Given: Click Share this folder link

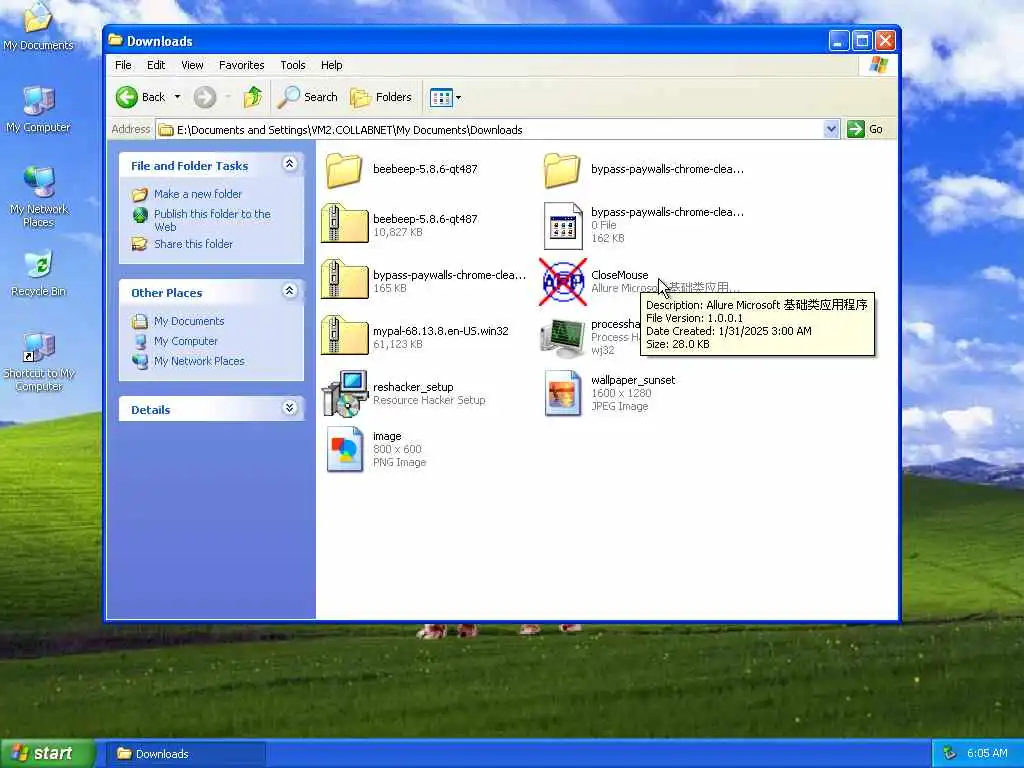Looking at the screenshot, I should pyautogui.click(x=193, y=244).
